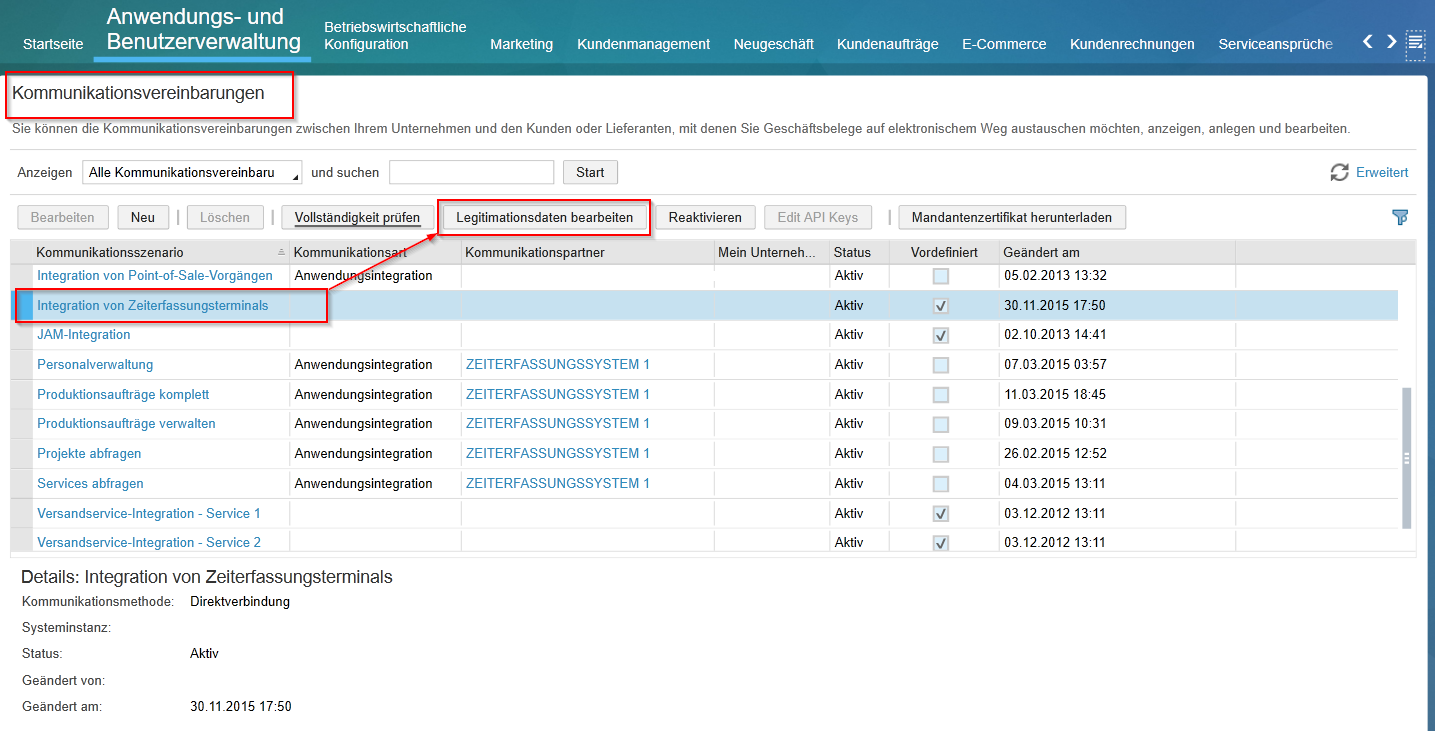
Task: Click 'Direktverbindung' value in details
Action: coord(240,601)
